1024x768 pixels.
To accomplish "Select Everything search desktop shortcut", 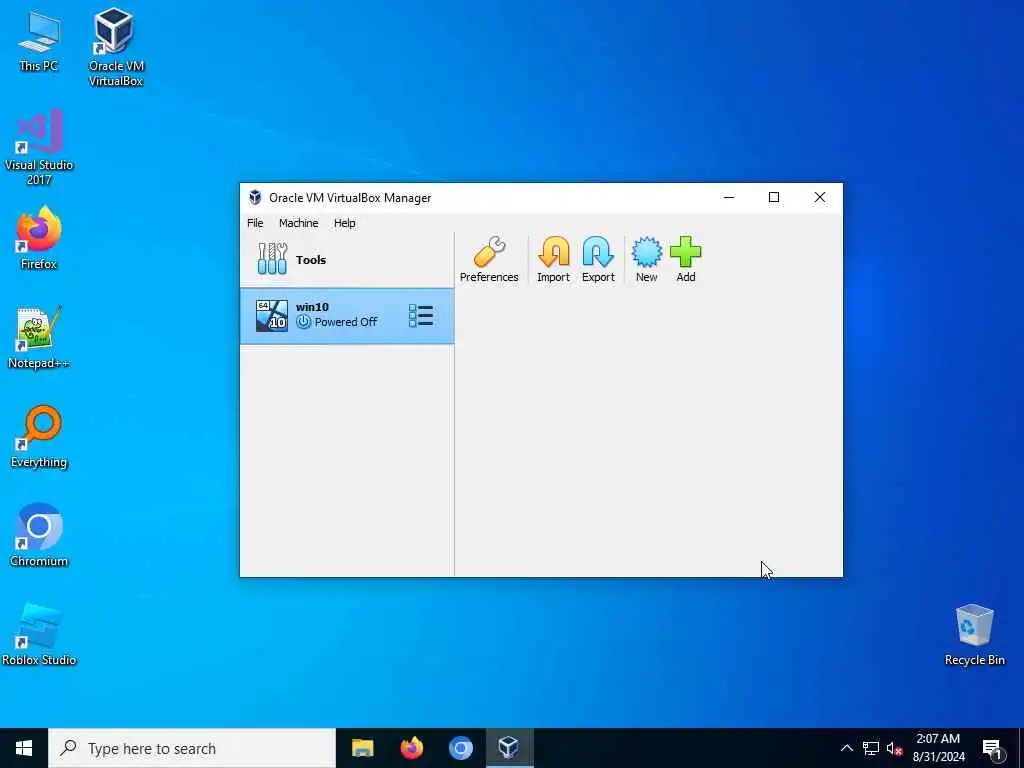I will pyautogui.click(x=39, y=436).
